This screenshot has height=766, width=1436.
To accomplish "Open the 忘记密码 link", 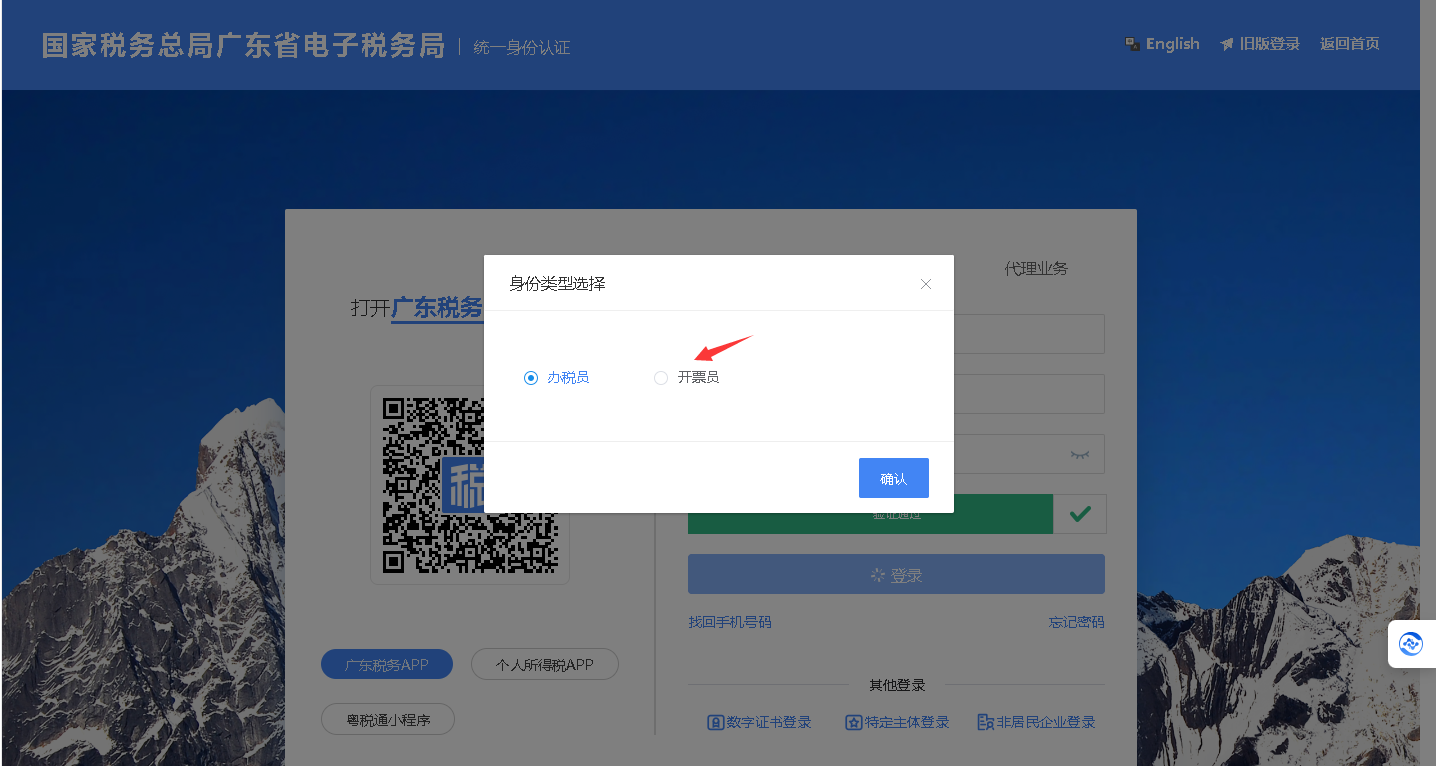I will pos(1076,622).
